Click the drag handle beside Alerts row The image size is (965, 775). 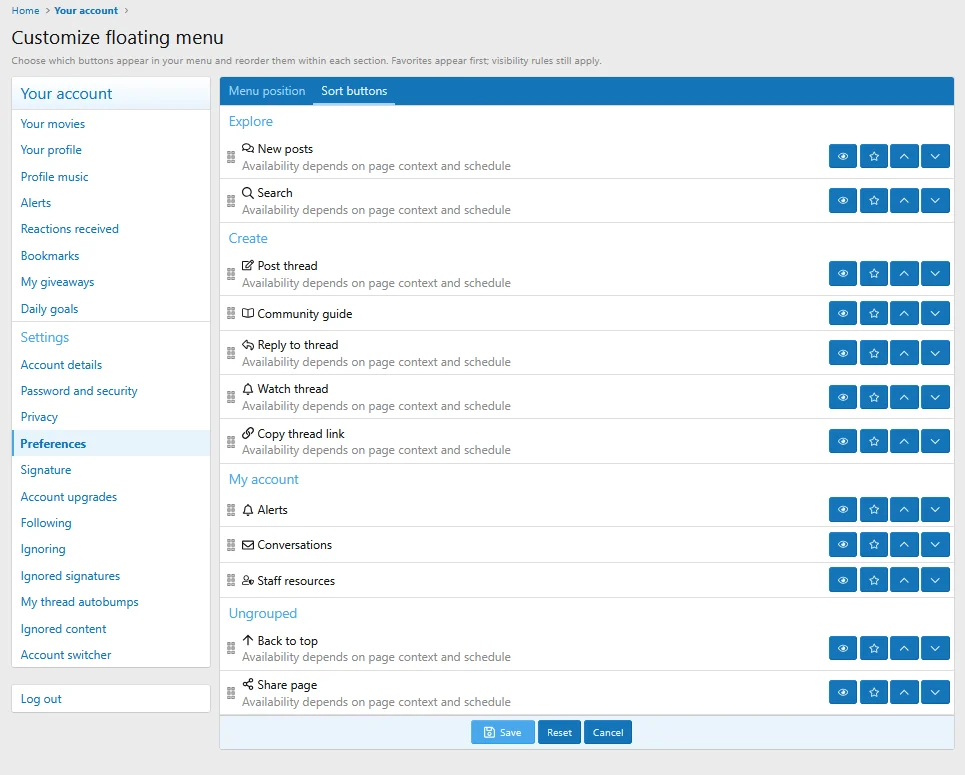[231, 510]
